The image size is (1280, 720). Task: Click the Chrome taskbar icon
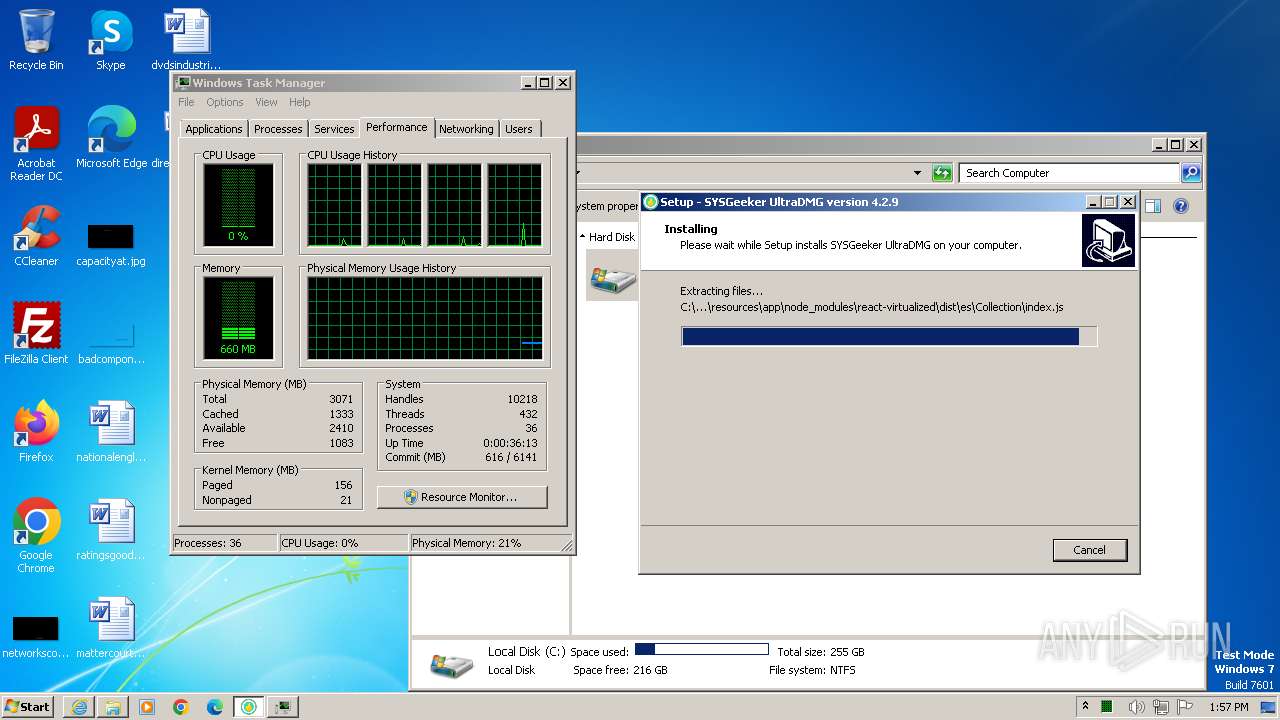click(x=181, y=707)
